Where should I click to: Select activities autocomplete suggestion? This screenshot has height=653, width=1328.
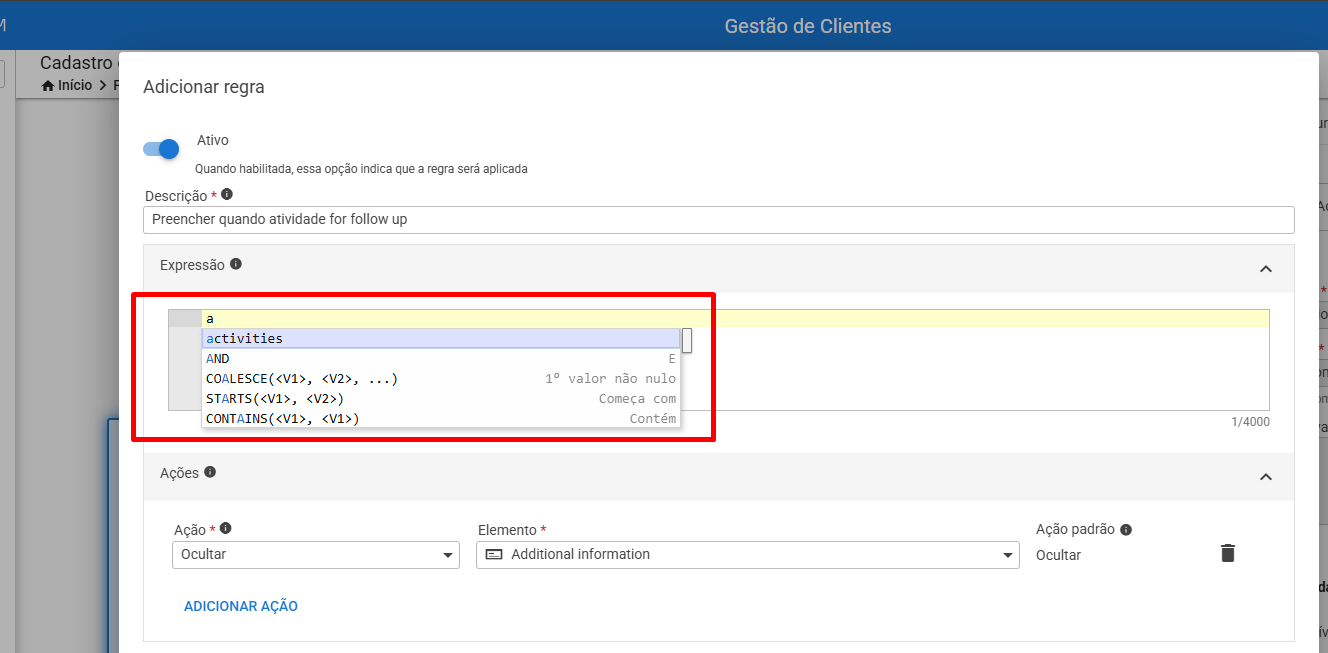tap(441, 339)
